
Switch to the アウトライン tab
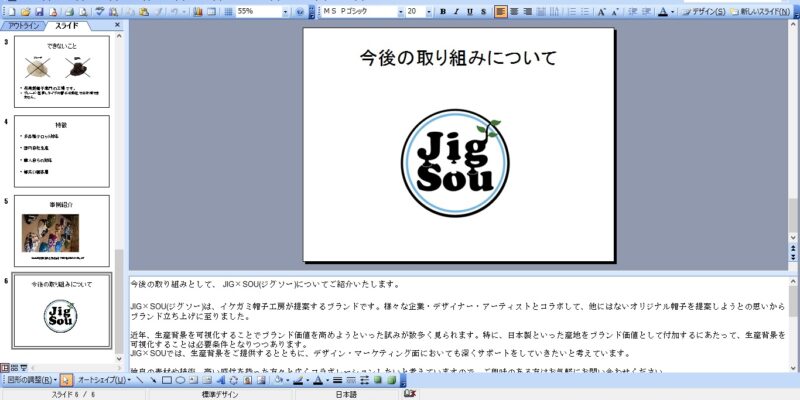pos(22,26)
